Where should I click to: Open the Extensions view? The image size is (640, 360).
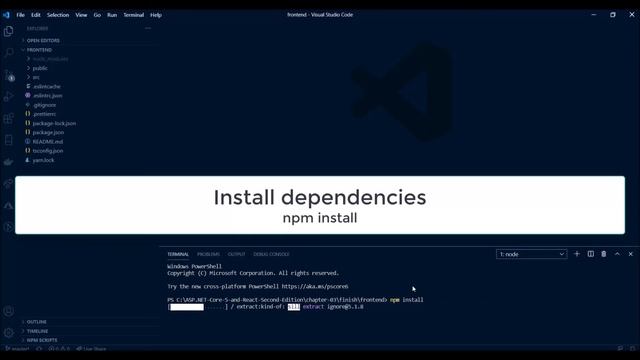(x=9, y=119)
